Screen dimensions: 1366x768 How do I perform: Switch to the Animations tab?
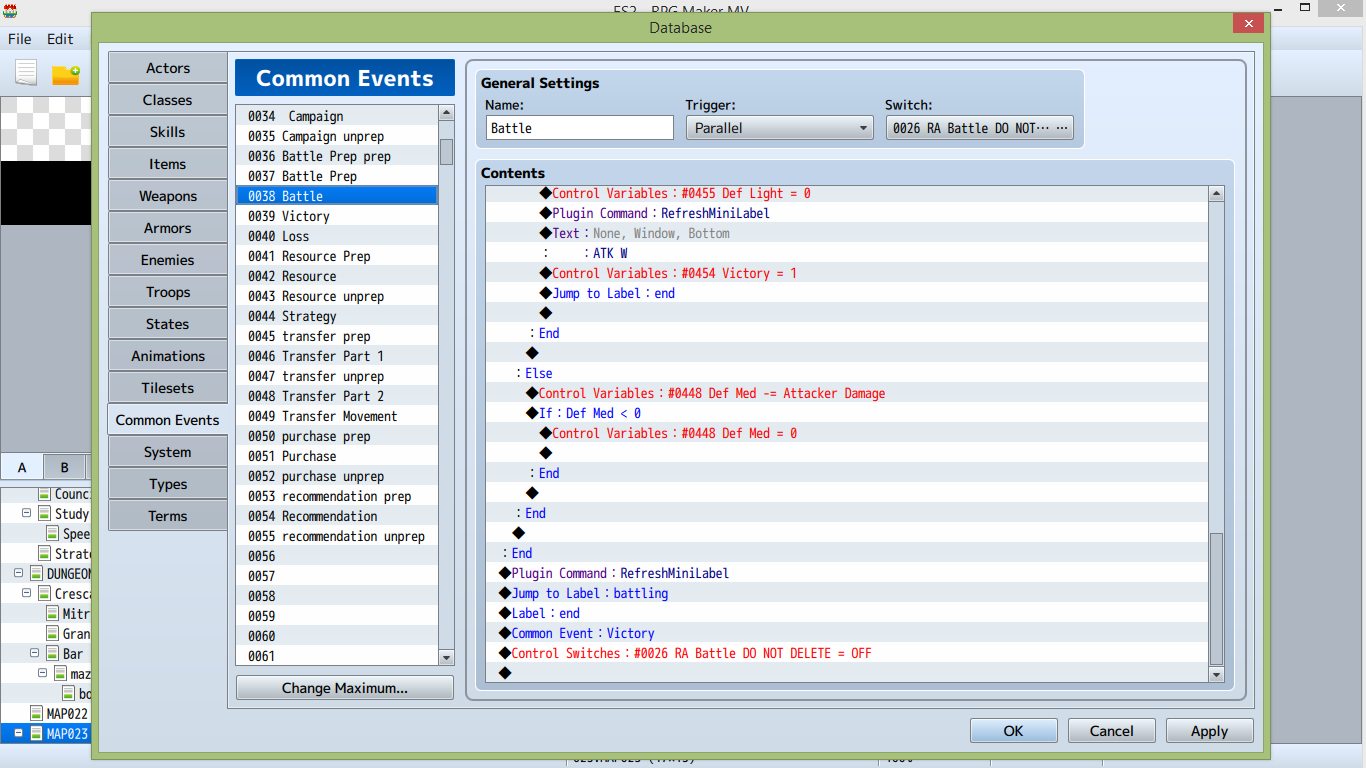[x=168, y=356]
